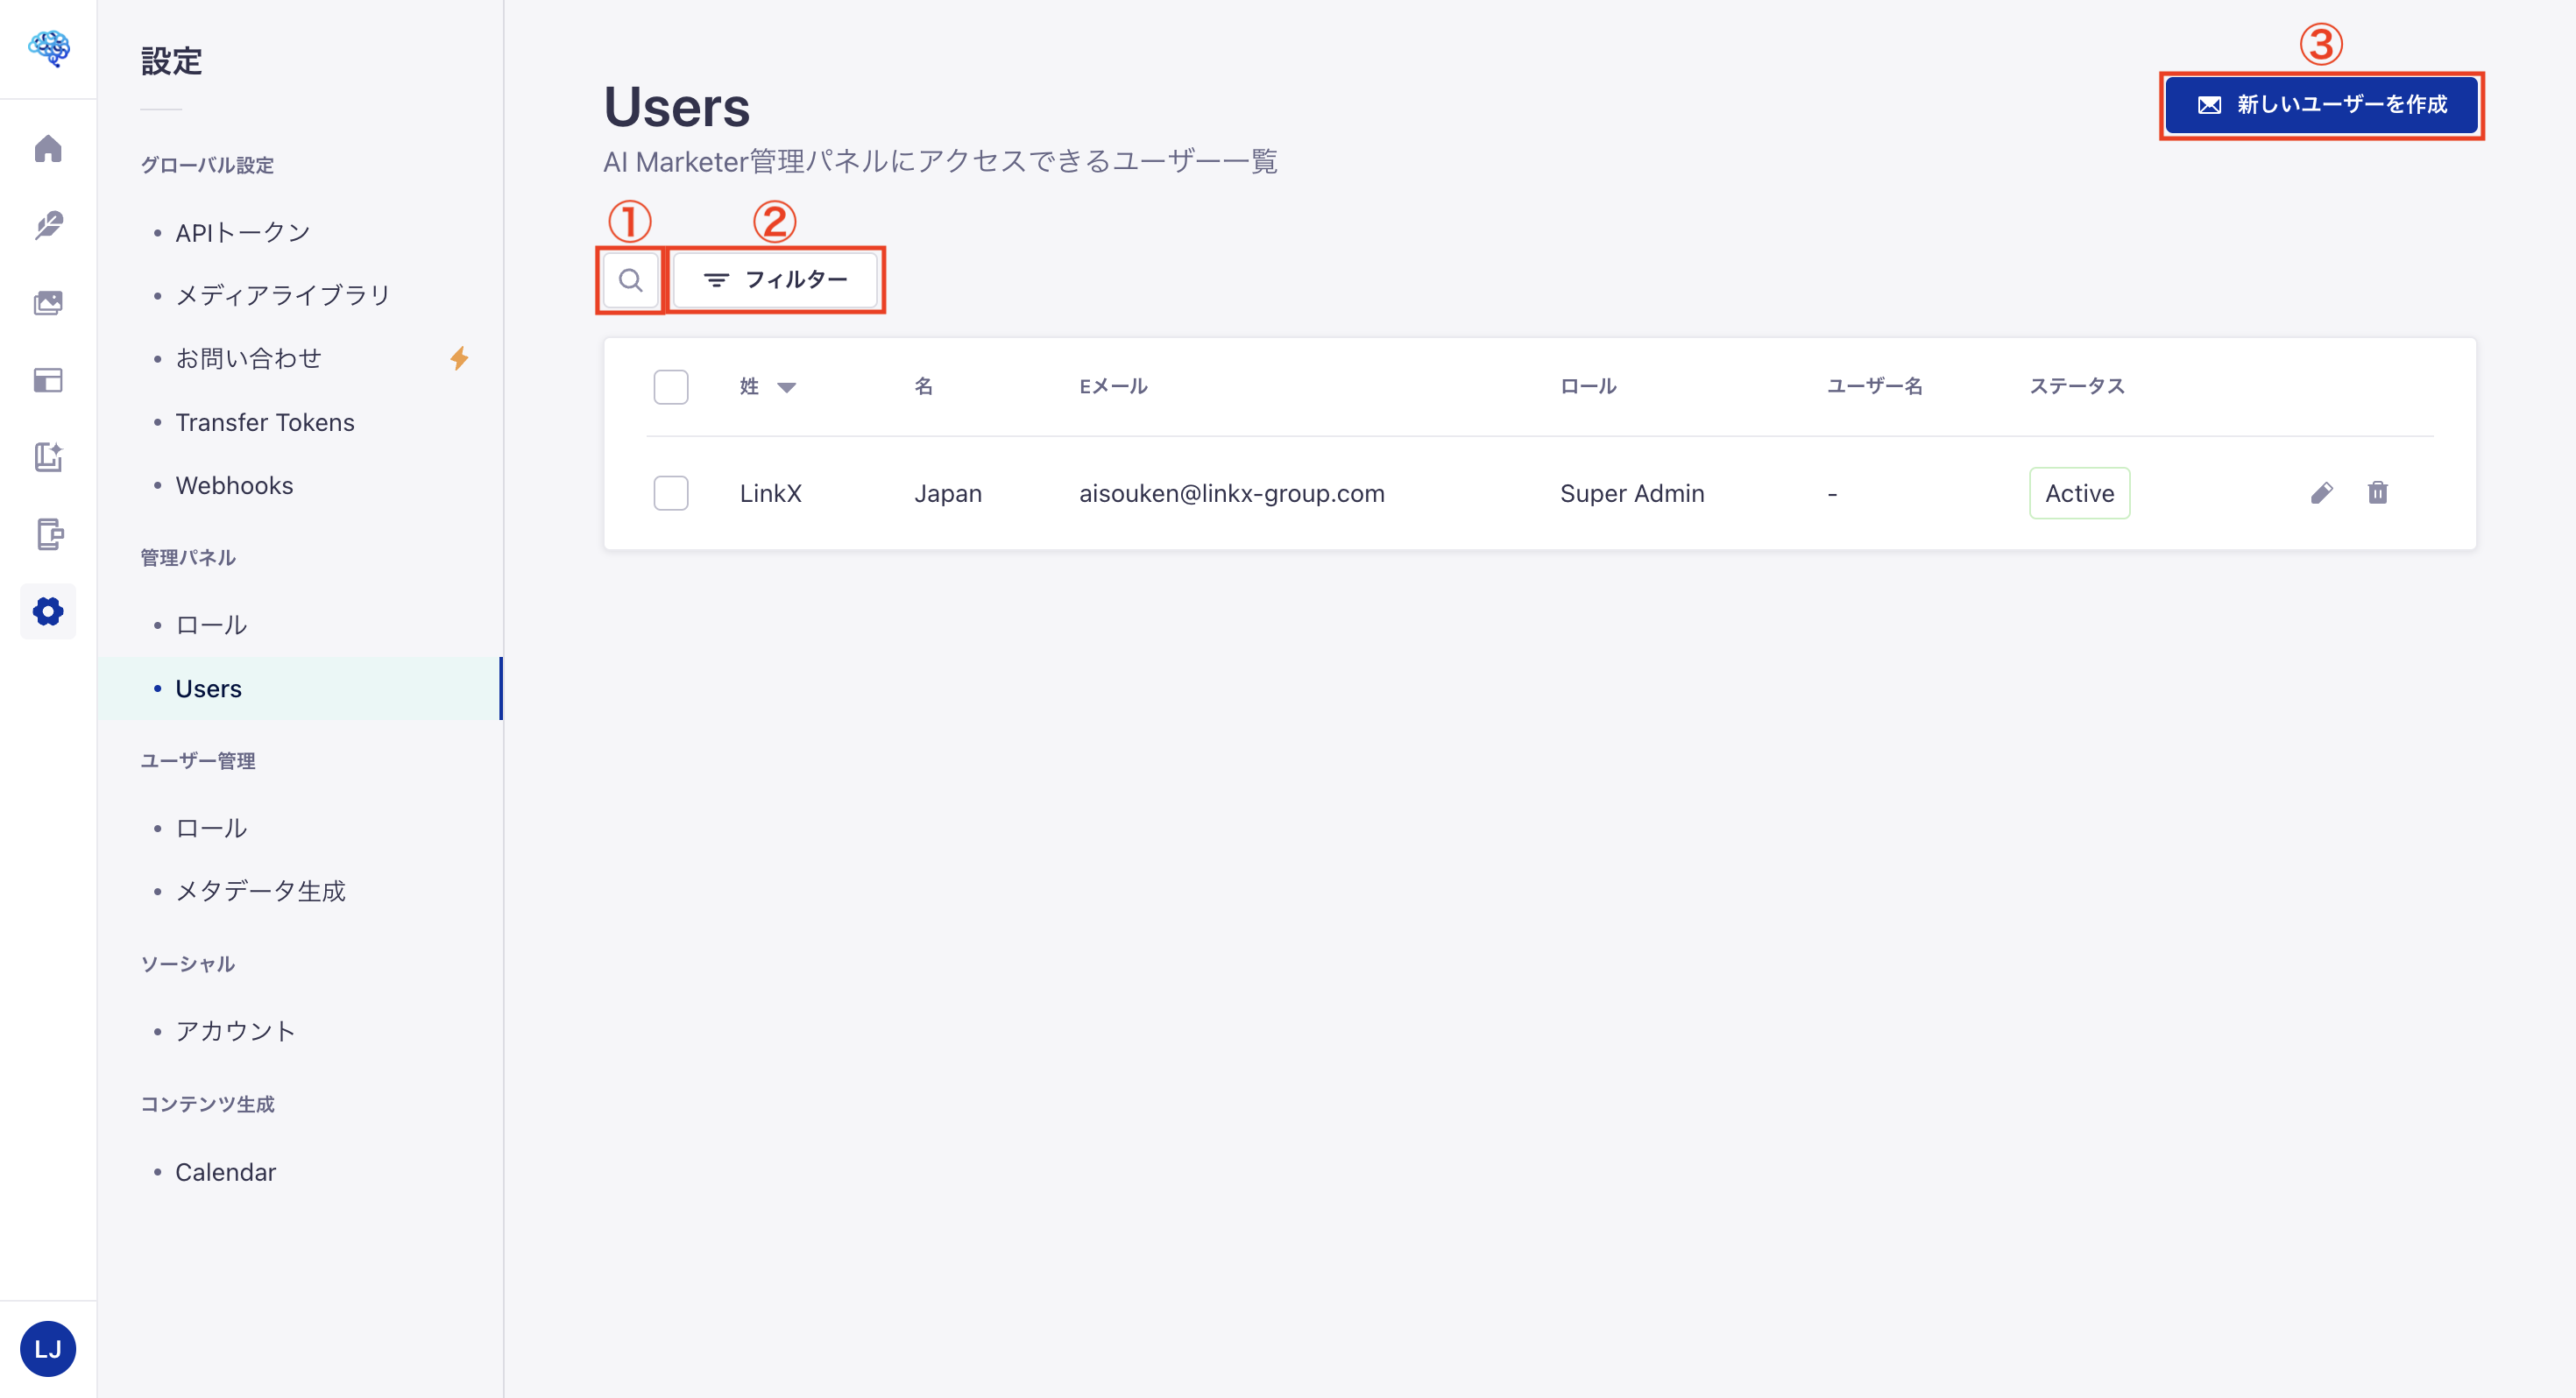
Task: Click the magnifier search icon above table
Action: point(630,280)
